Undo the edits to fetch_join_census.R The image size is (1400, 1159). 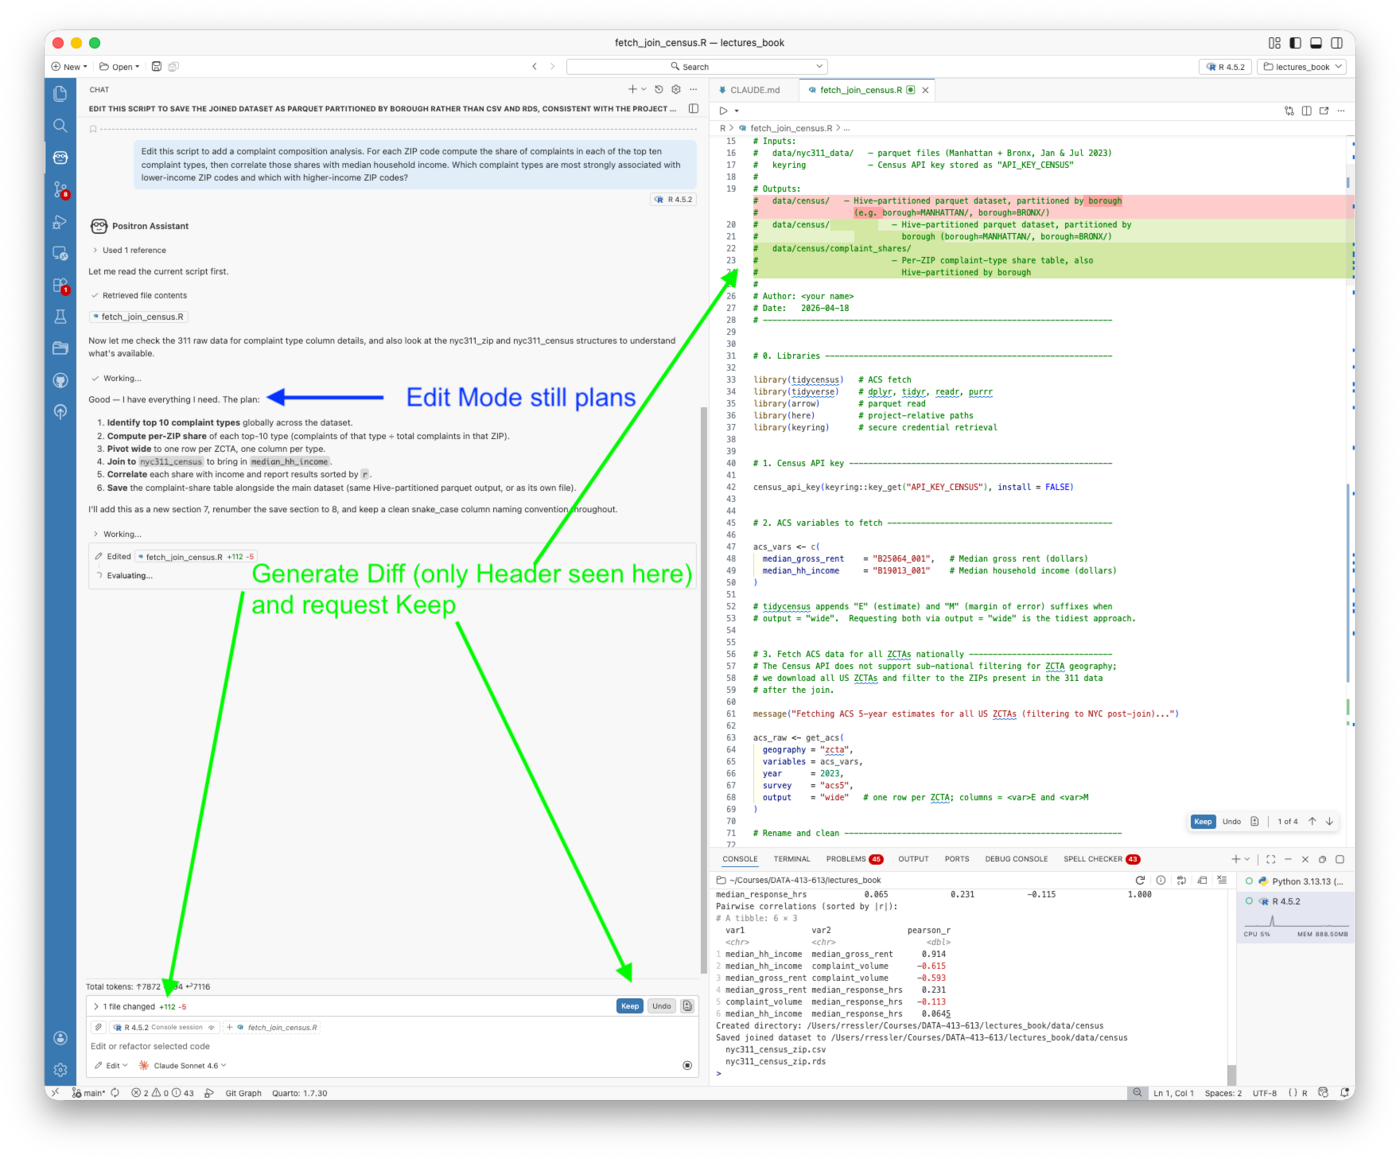[661, 1006]
